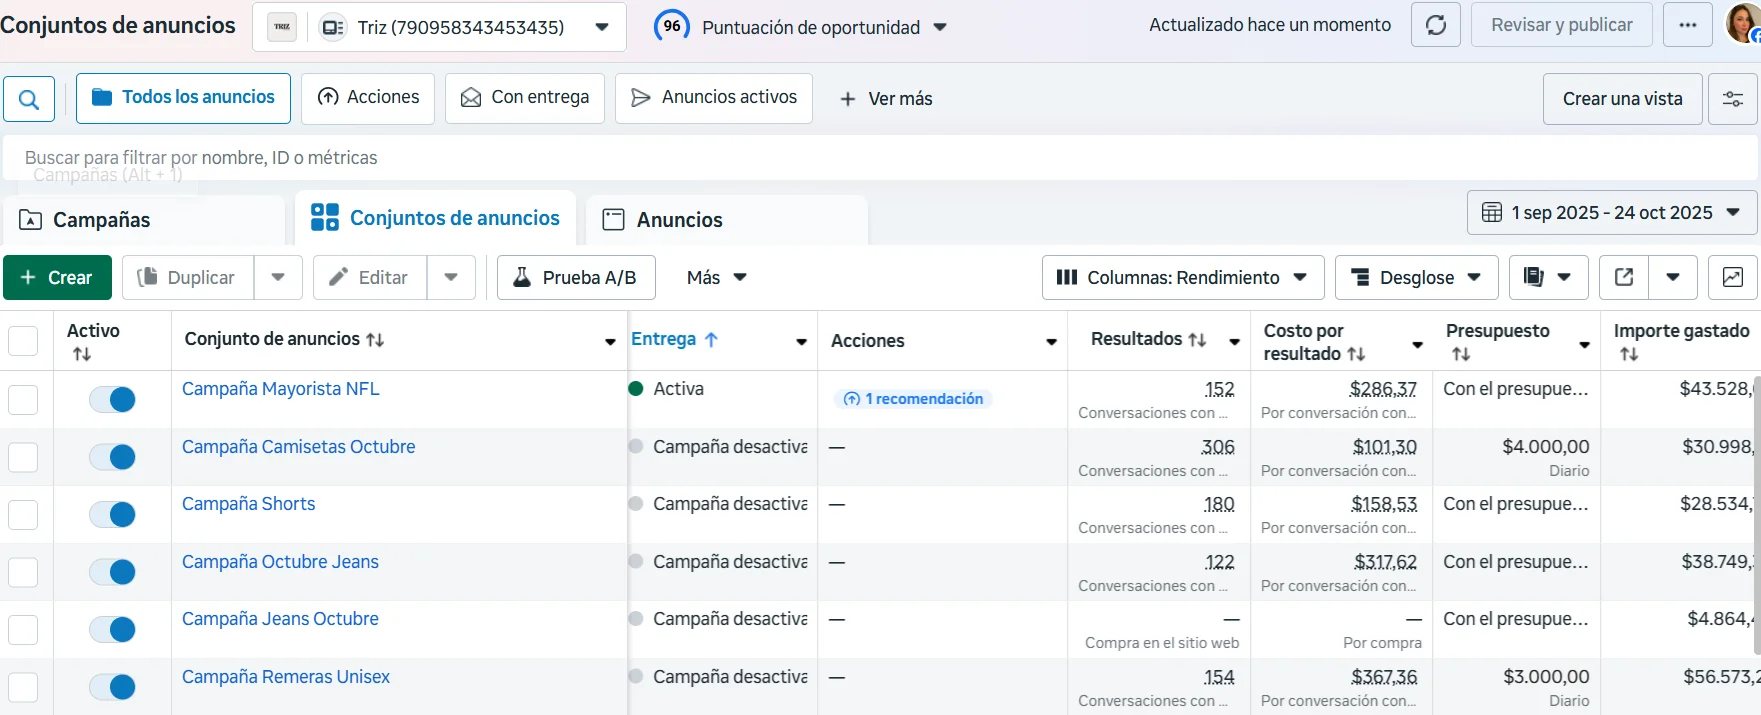The image size is (1761, 715).
Task: Expand Puntuación de oportunidad dropdown
Action: point(940,27)
